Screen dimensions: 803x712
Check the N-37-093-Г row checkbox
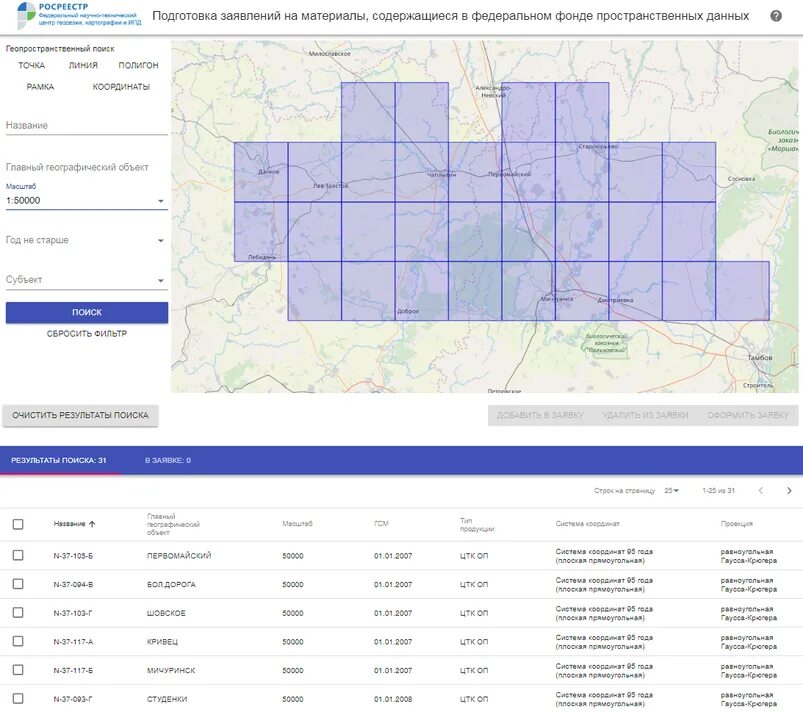(18, 699)
